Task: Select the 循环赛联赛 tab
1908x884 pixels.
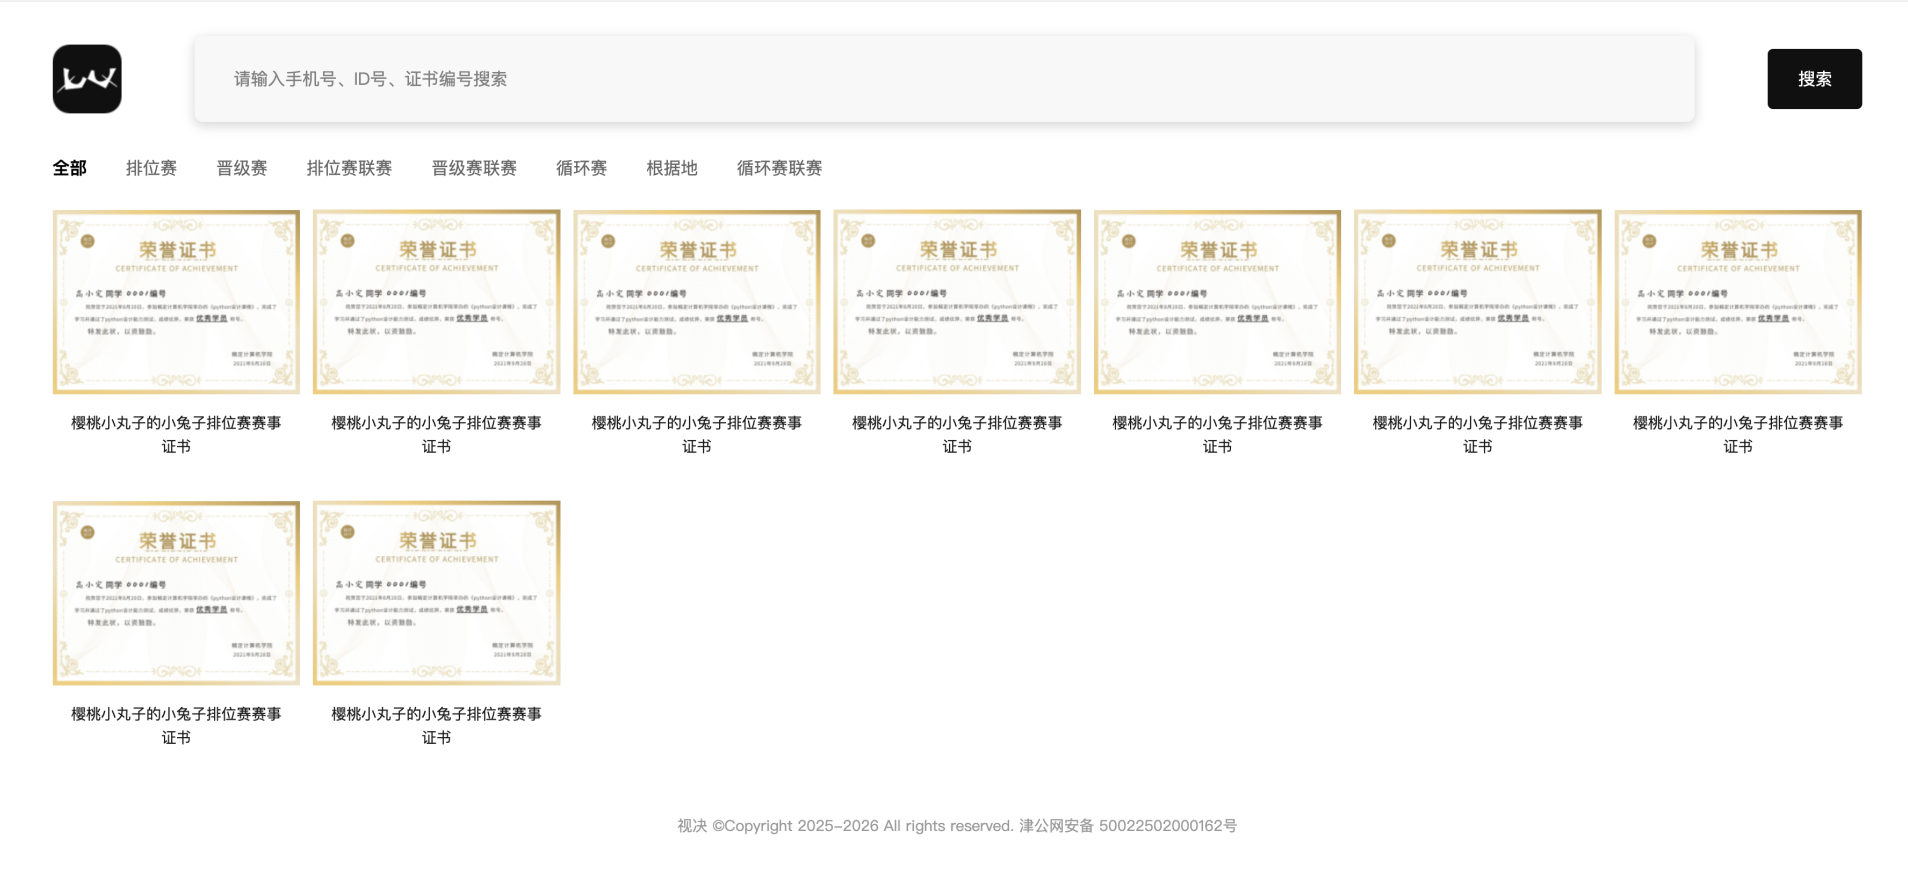Action: click(x=779, y=168)
